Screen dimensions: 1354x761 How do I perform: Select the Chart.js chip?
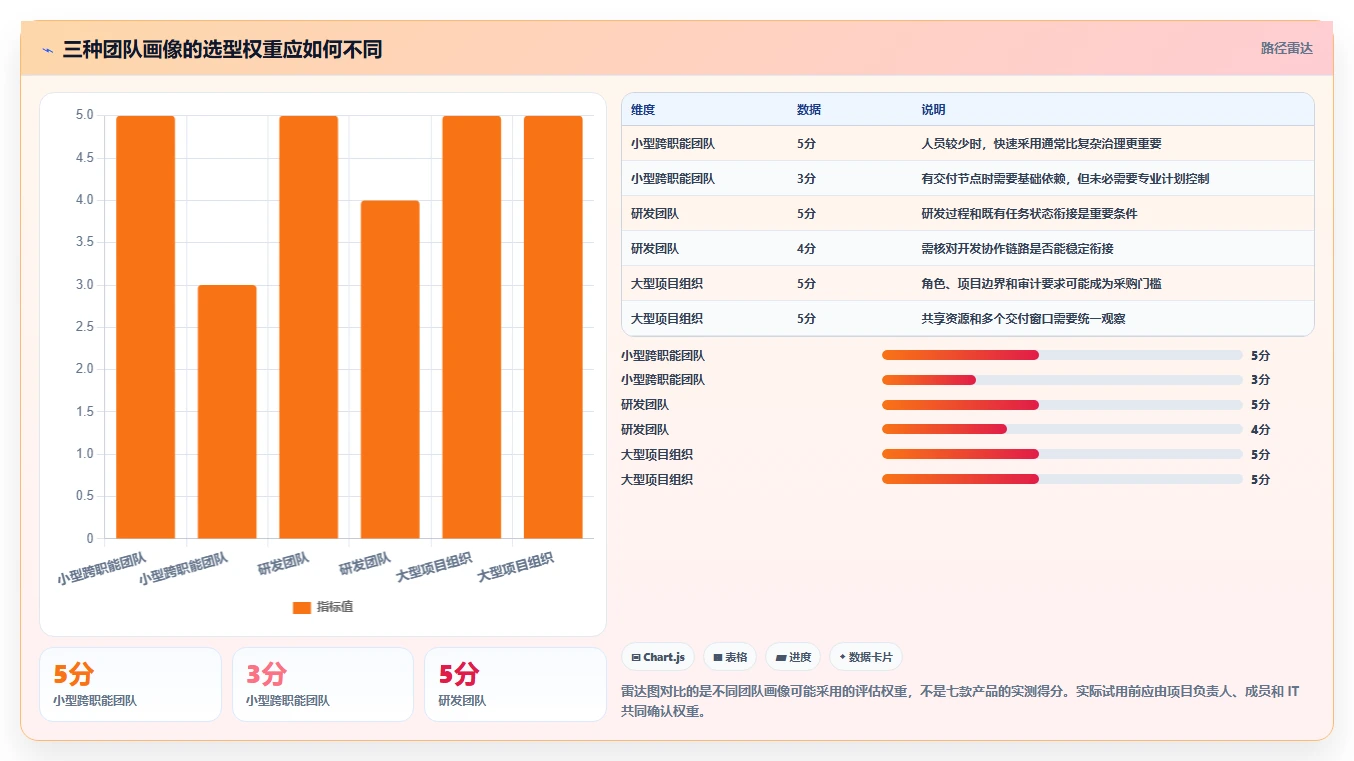click(x=658, y=657)
